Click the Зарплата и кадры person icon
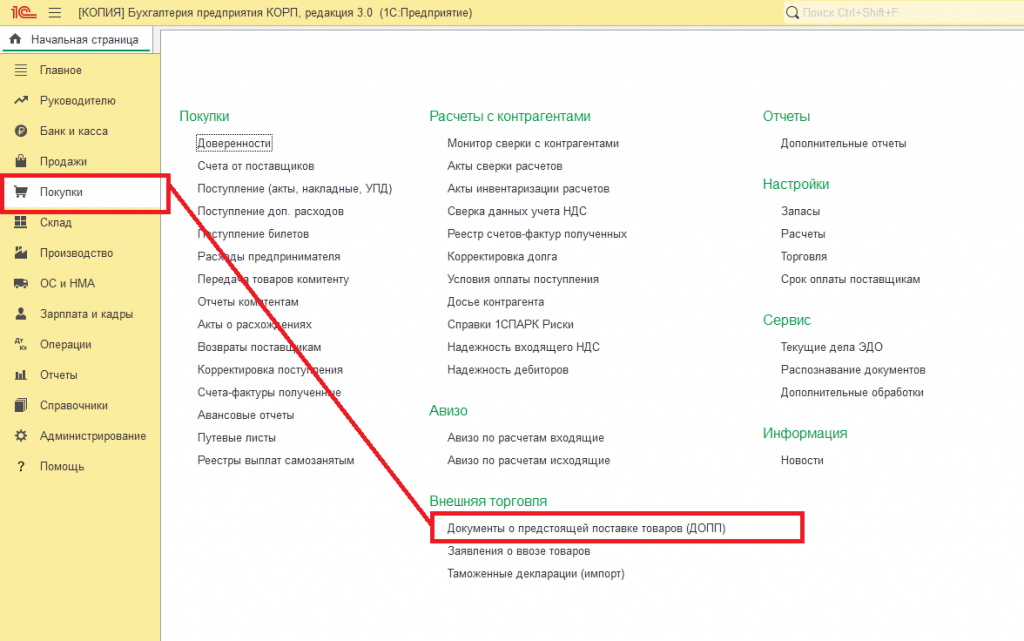The width and height of the screenshot is (1024, 641). (x=21, y=314)
